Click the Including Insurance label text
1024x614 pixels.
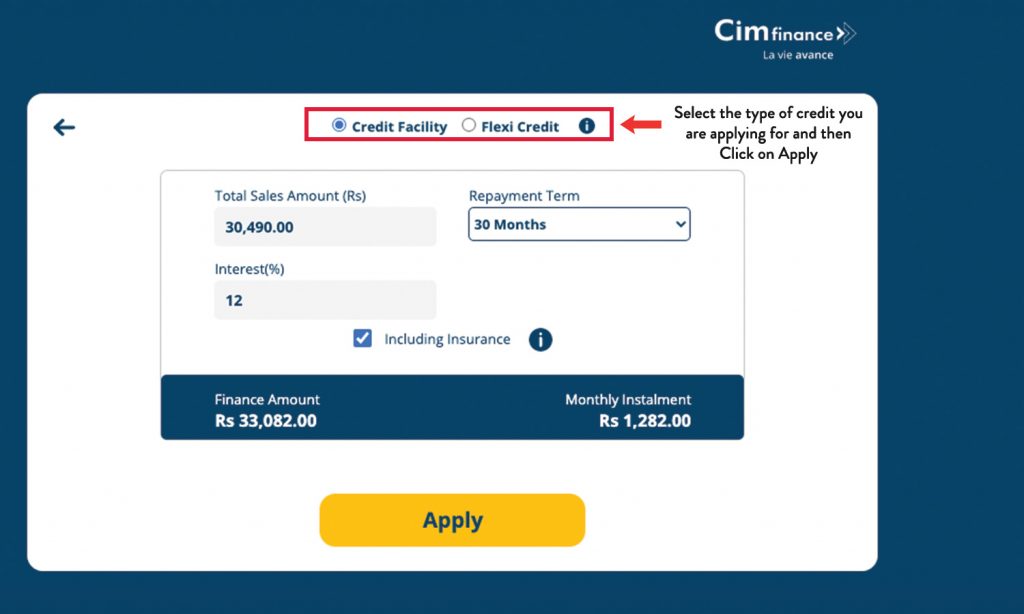point(447,339)
